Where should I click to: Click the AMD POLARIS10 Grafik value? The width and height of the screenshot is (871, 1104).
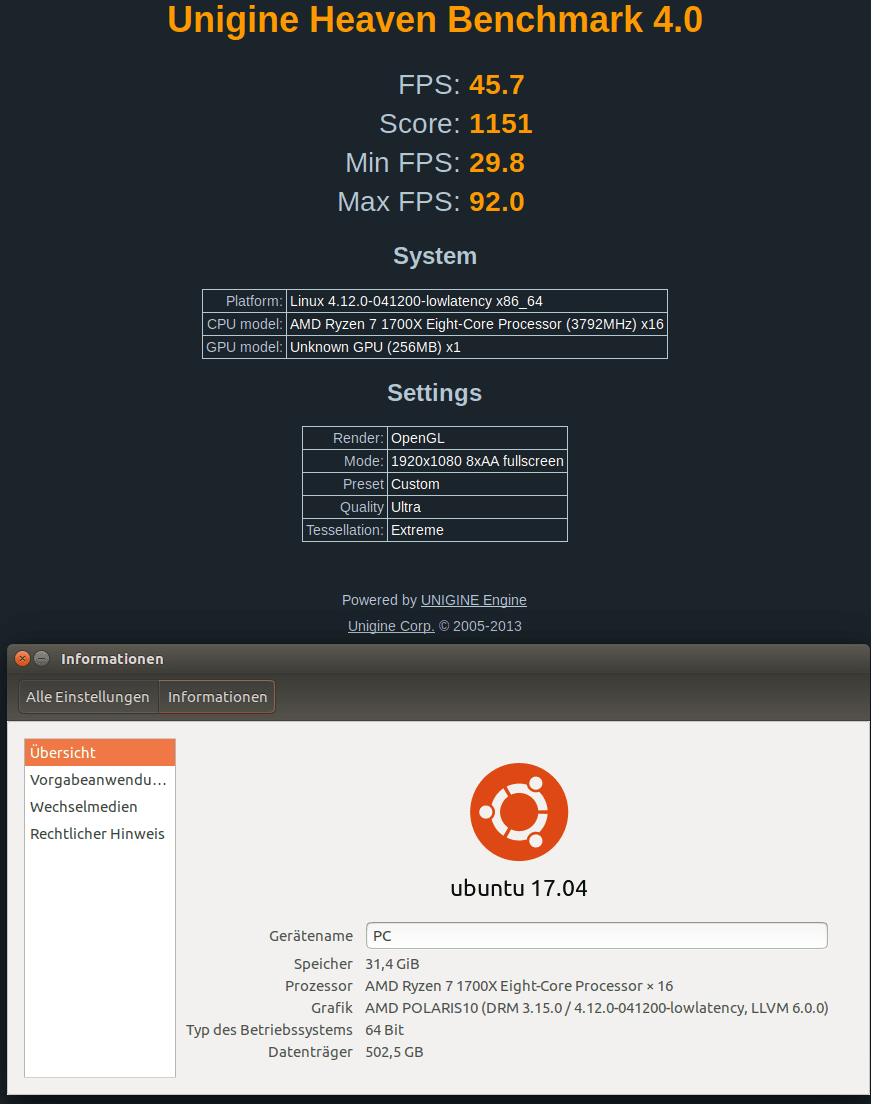(x=596, y=1008)
